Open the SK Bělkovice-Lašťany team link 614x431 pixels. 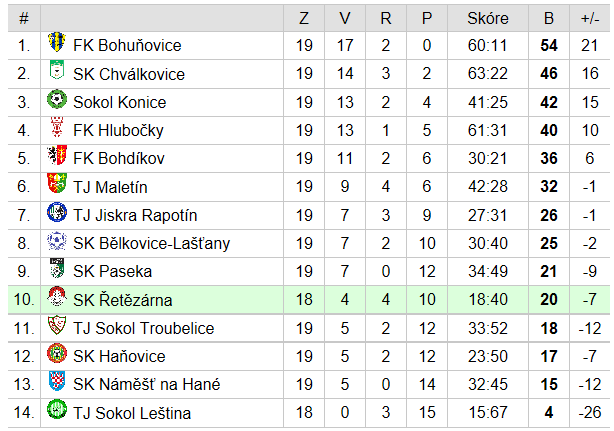(152, 243)
